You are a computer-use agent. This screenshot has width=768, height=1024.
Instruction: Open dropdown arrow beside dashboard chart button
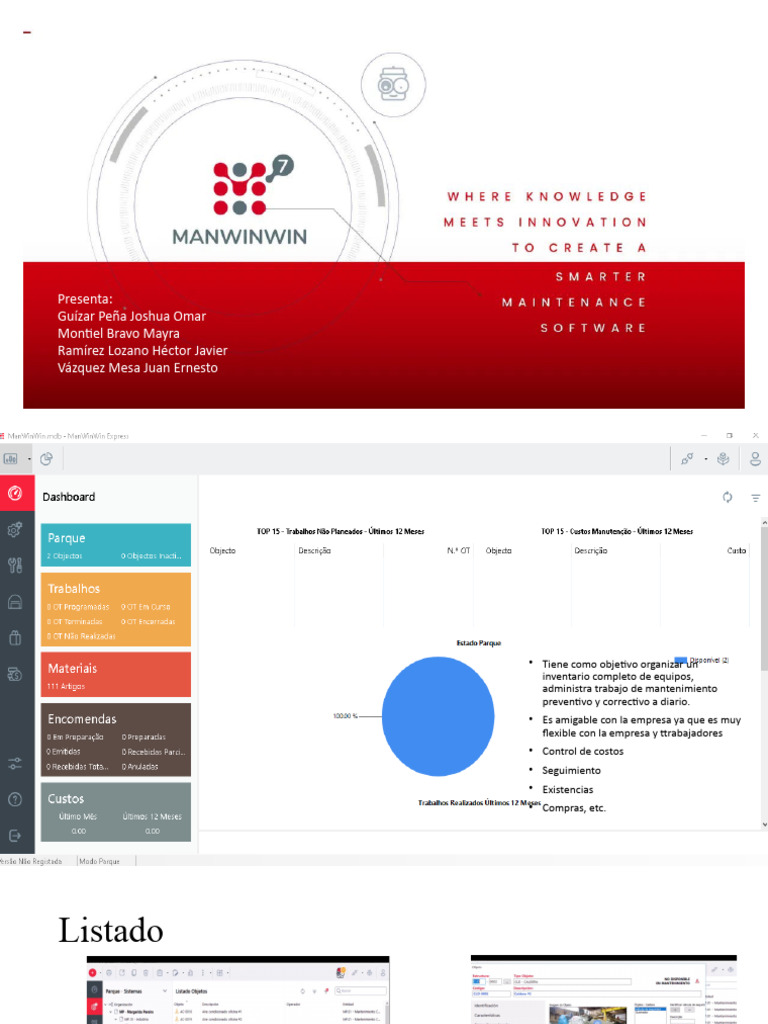click(x=29, y=459)
